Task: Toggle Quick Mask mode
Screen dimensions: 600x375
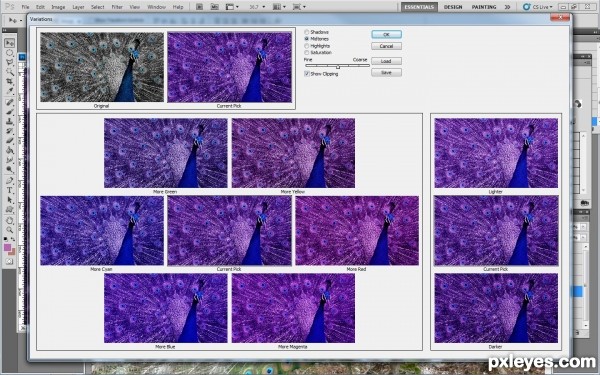Action: tap(10, 261)
